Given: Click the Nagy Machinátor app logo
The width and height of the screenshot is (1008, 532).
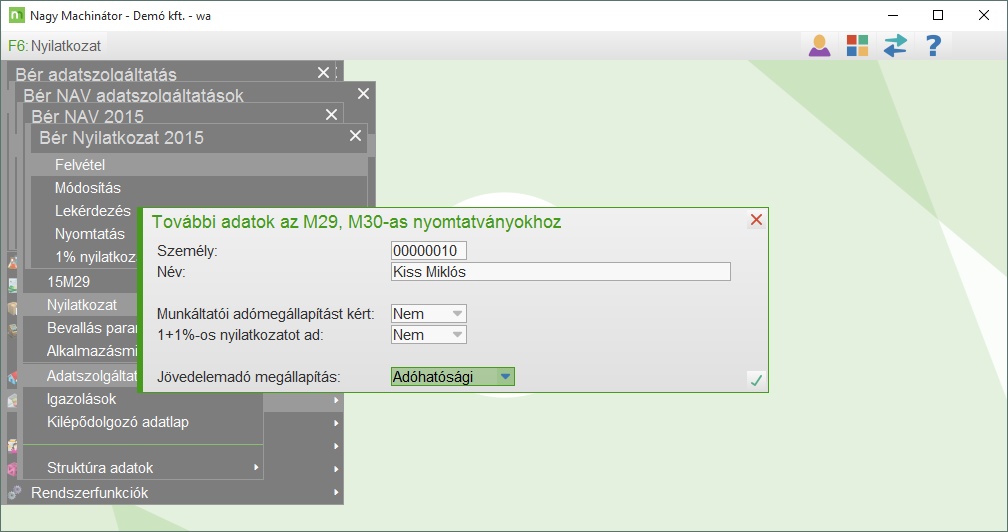Looking at the screenshot, I should click(17, 15).
